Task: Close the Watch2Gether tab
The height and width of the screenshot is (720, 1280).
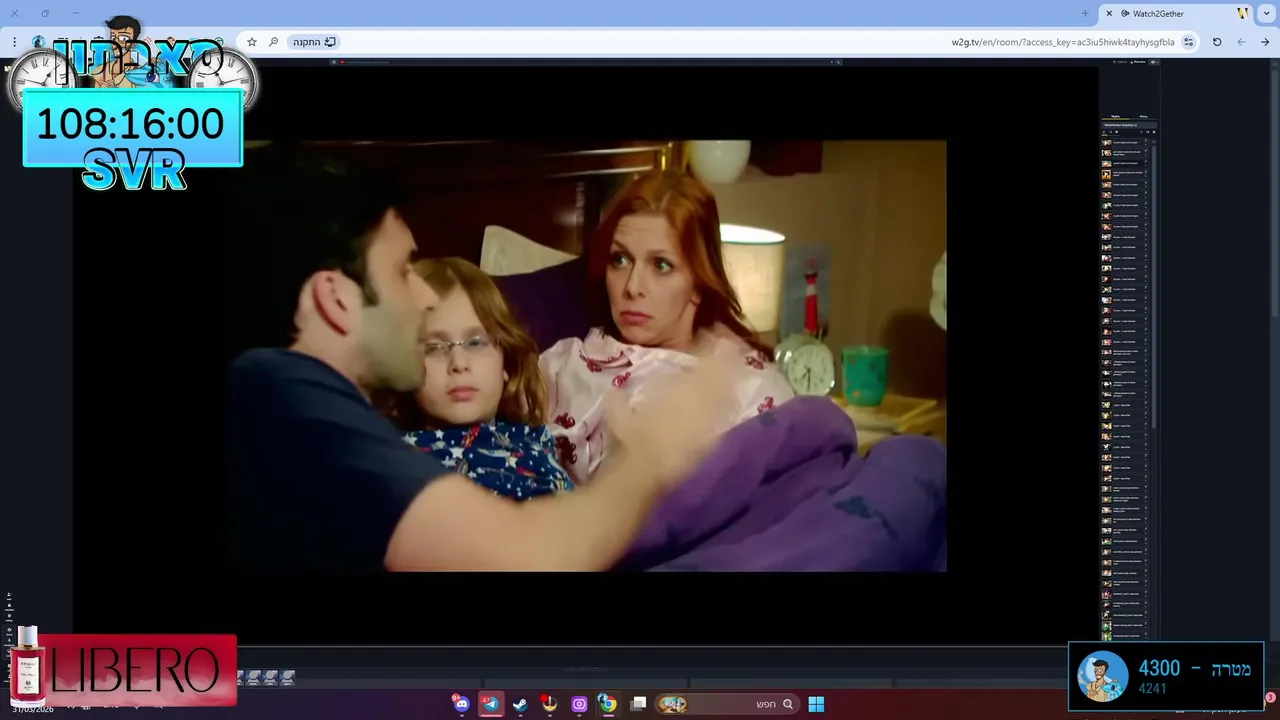Action: click(x=1109, y=14)
